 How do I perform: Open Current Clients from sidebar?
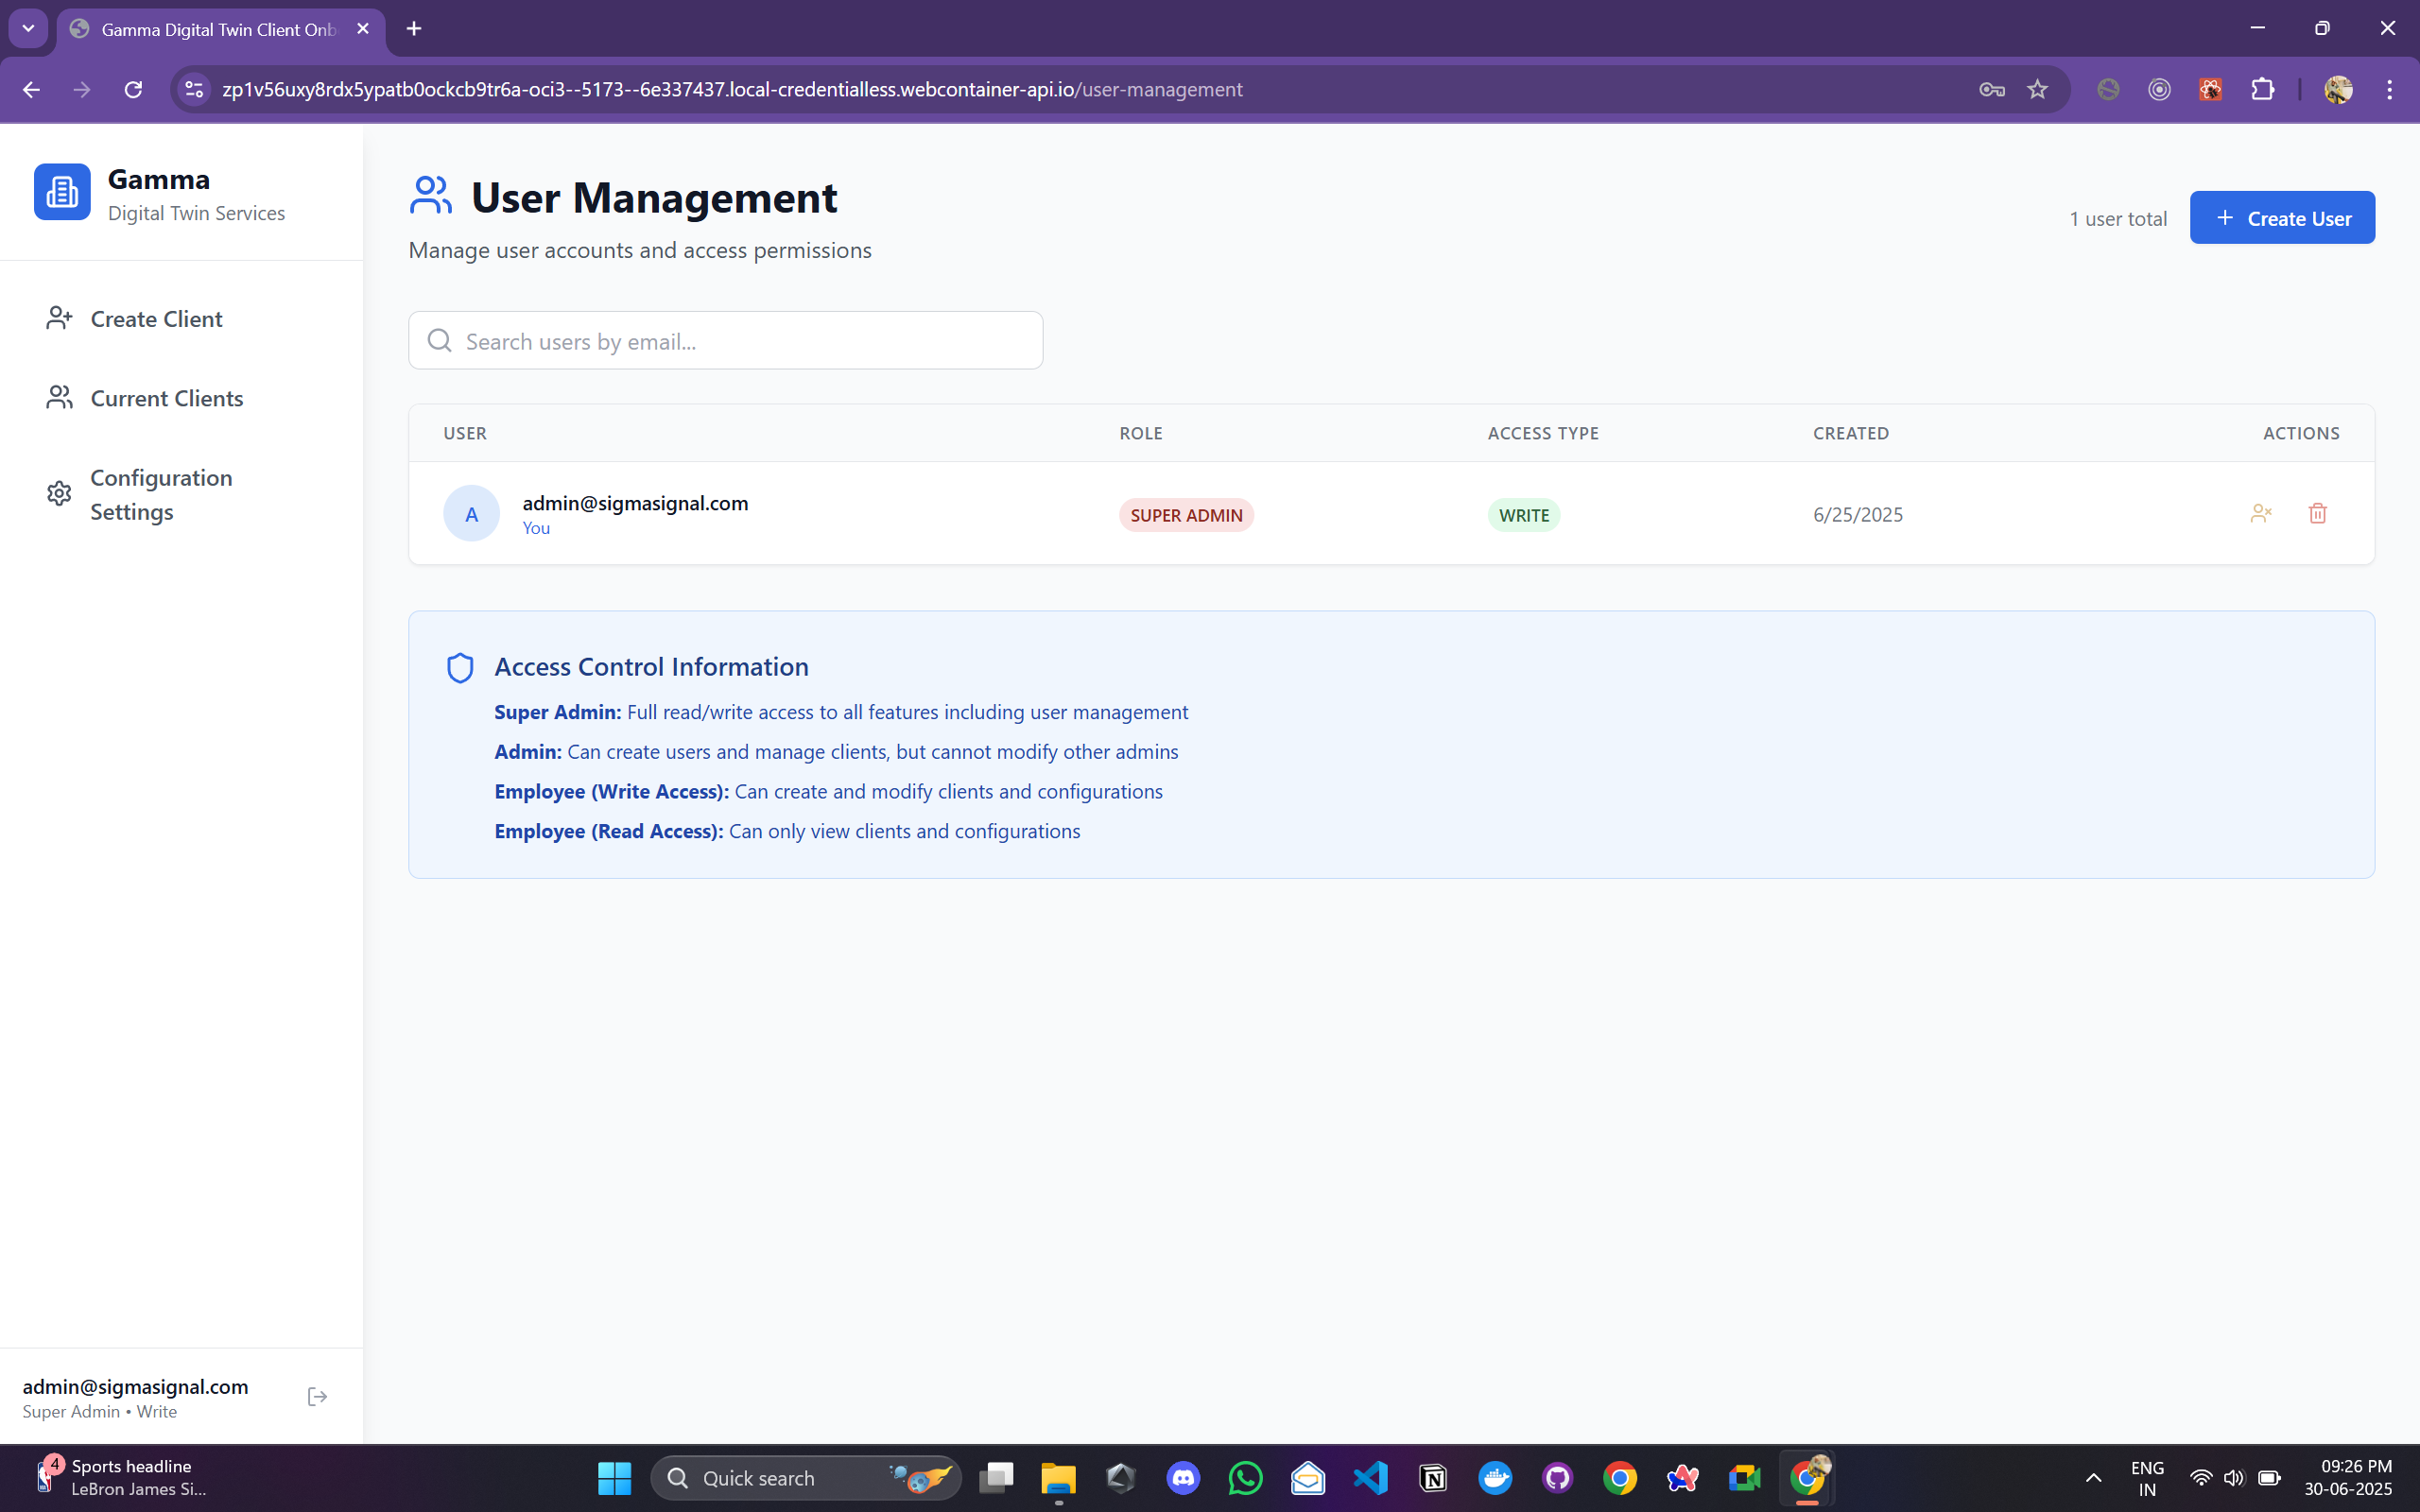point(166,398)
